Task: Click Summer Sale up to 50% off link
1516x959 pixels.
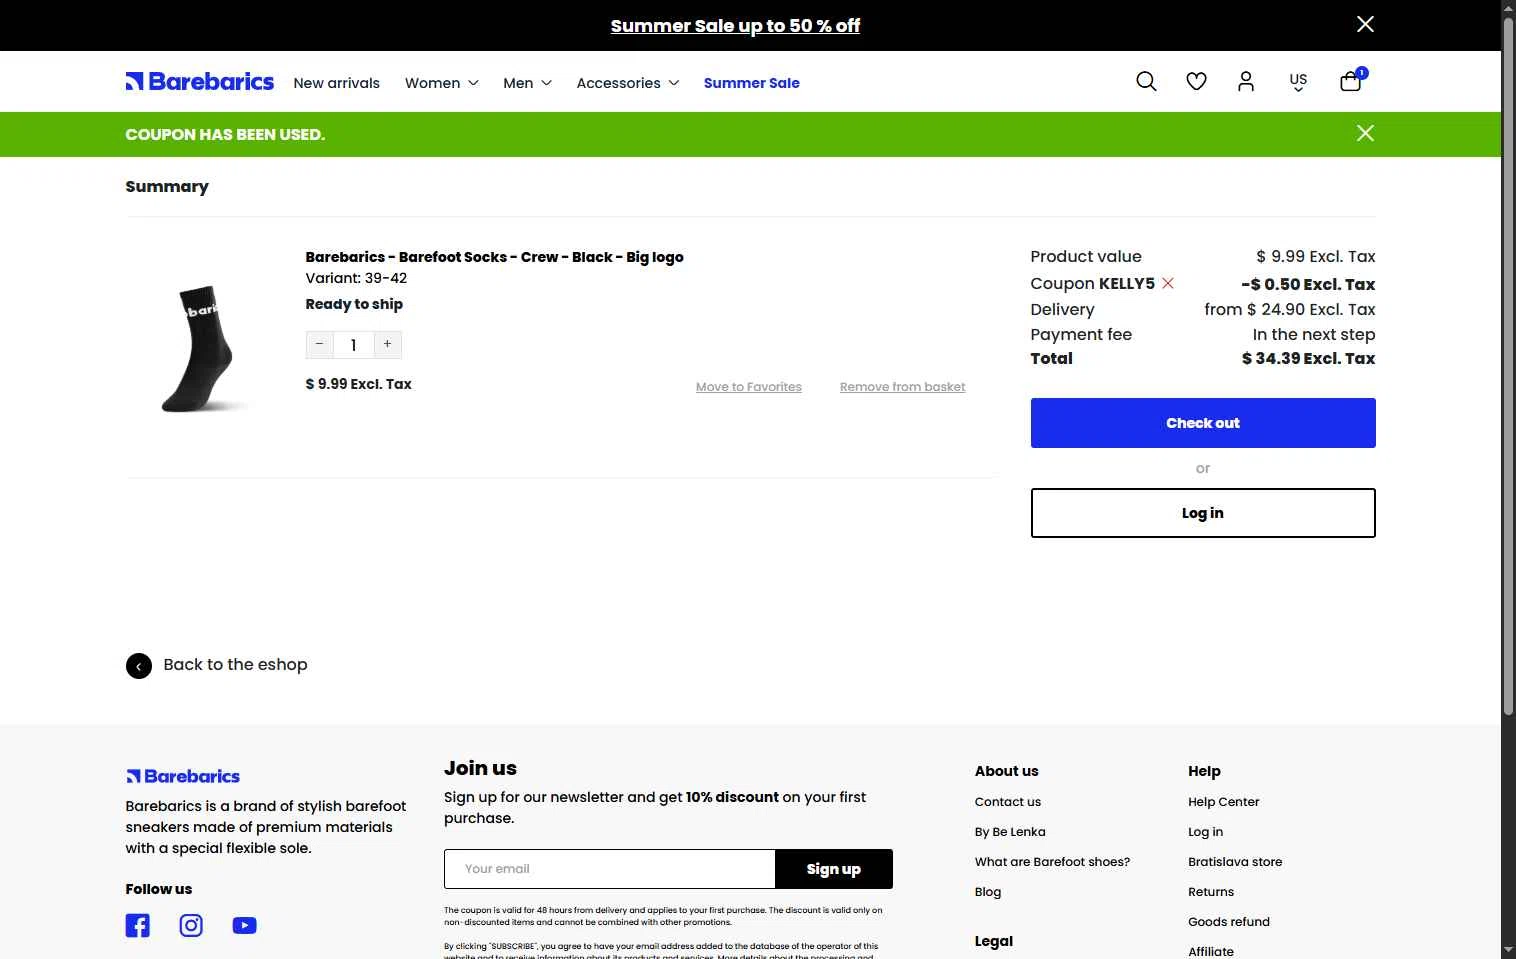Action: [735, 26]
